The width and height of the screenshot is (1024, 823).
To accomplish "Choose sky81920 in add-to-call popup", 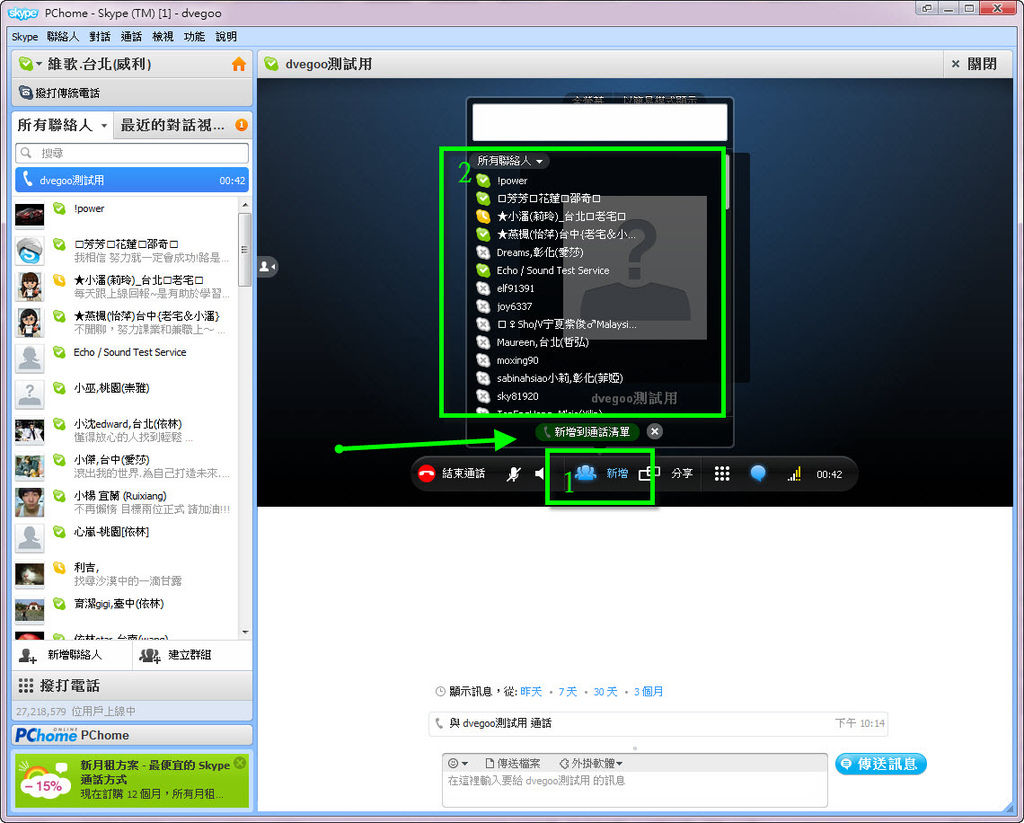I will (517, 396).
